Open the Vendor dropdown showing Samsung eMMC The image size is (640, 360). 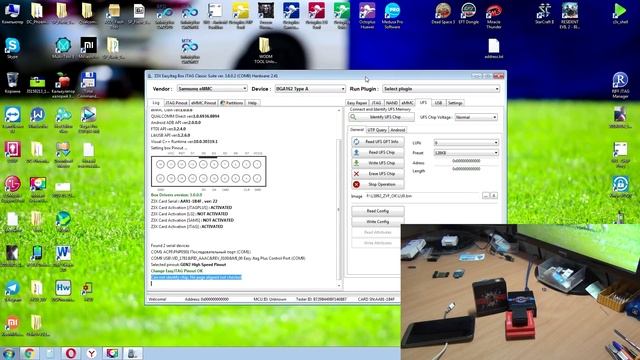[x=212, y=89]
